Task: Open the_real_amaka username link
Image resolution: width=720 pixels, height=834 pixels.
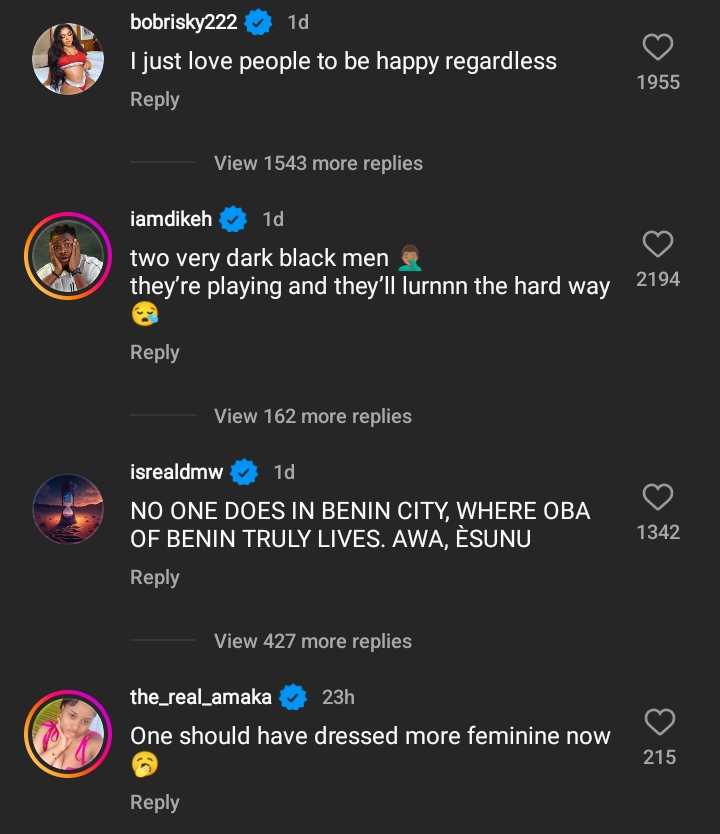Action: (201, 697)
